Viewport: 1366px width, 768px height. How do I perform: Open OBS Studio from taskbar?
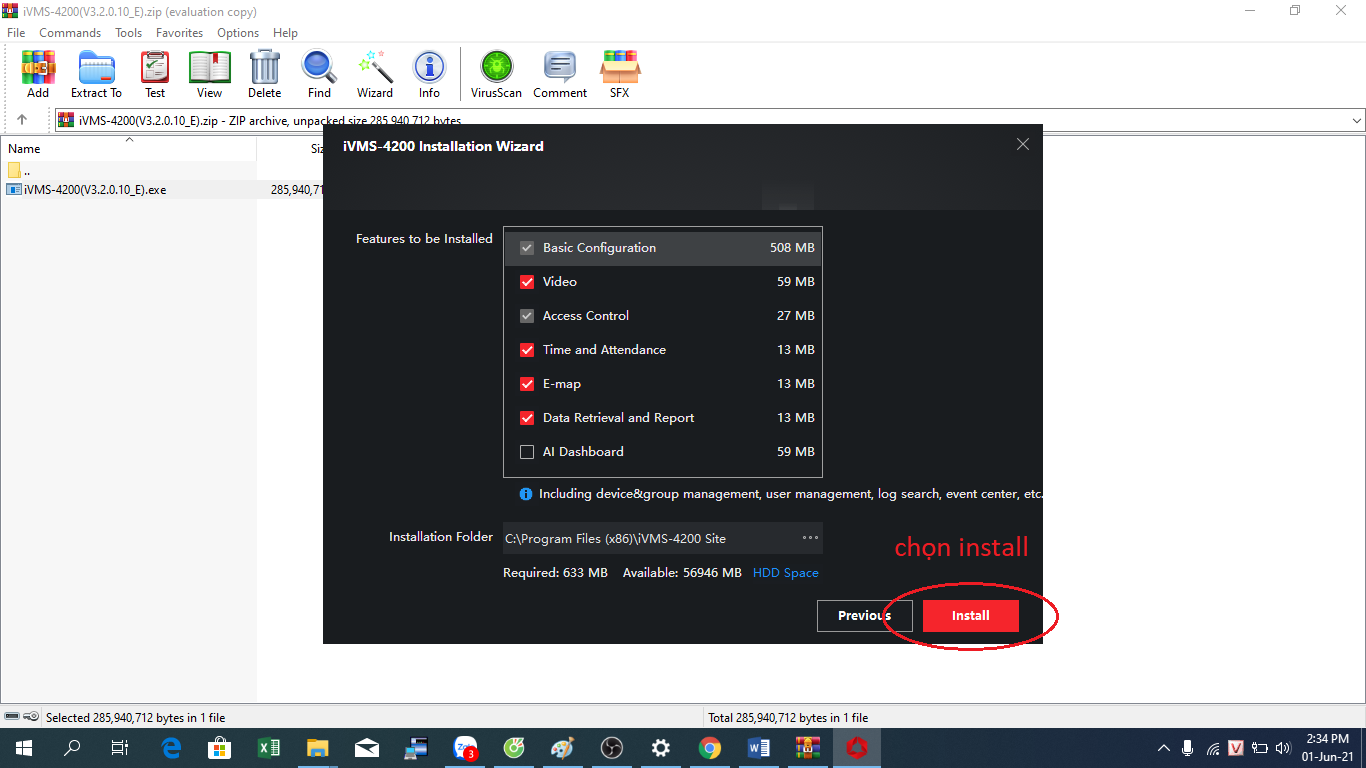tap(612, 748)
